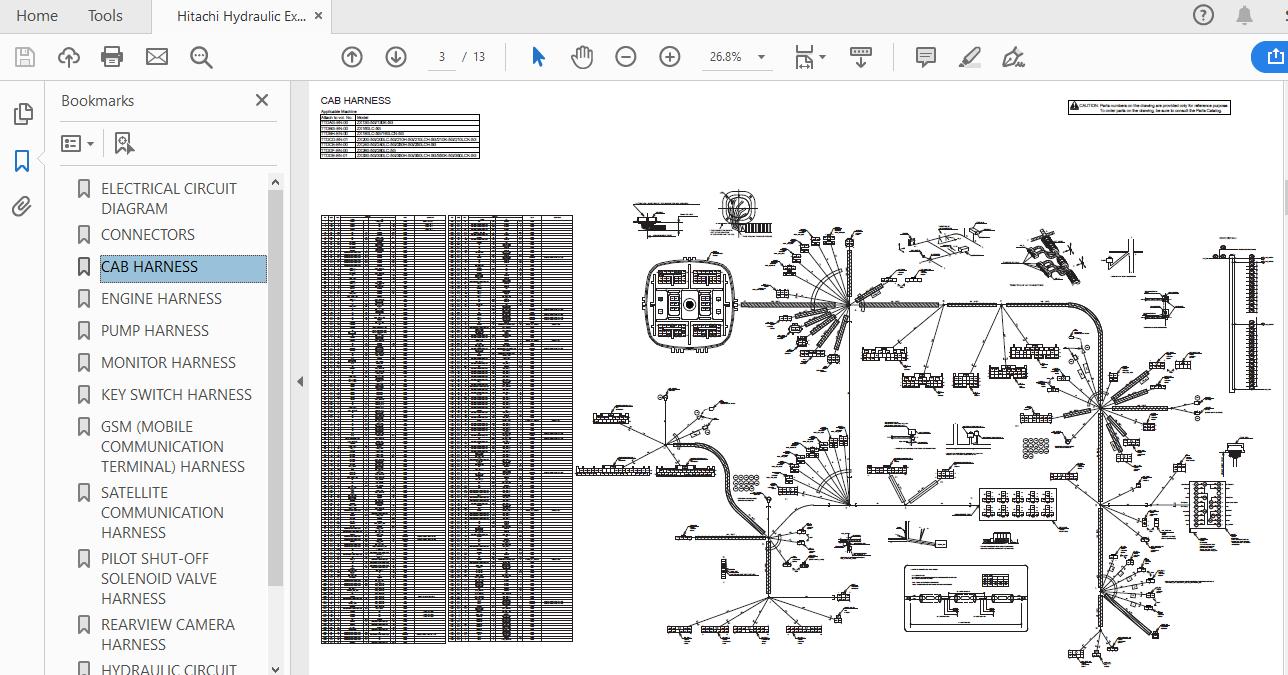
Task: Activate the Selection arrow tool
Action: 538,57
